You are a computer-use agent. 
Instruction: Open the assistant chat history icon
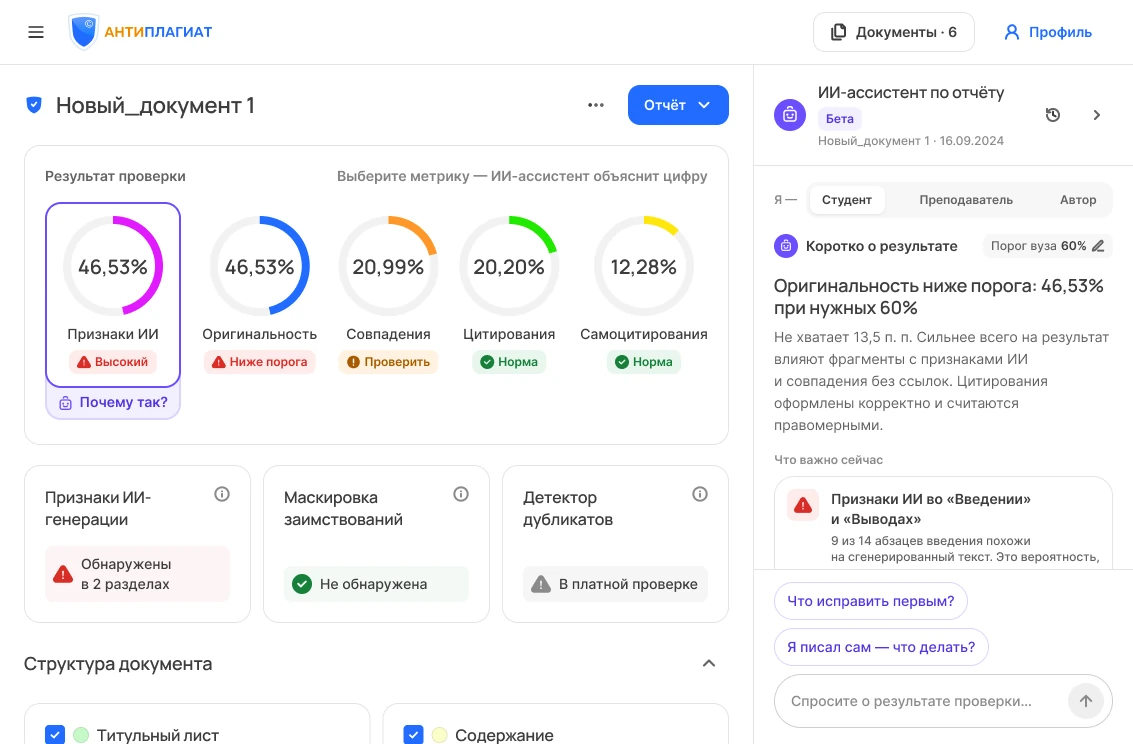(x=1053, y=115)
